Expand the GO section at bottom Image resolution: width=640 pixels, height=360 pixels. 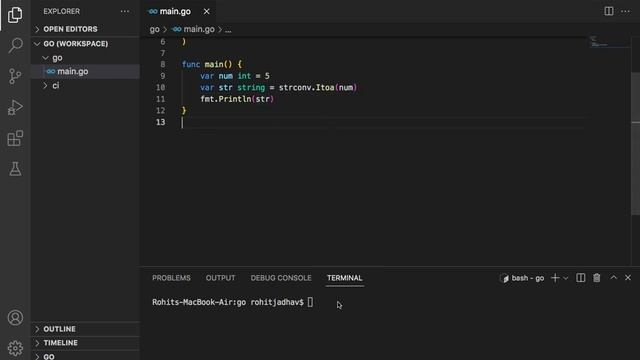coord(85,356)
